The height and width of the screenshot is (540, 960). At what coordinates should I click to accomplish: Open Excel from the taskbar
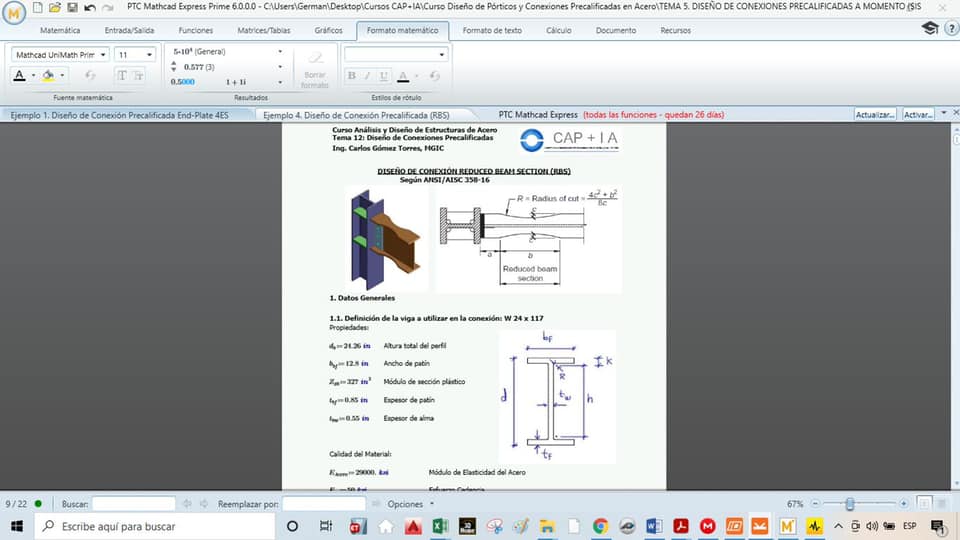[440, 526]
